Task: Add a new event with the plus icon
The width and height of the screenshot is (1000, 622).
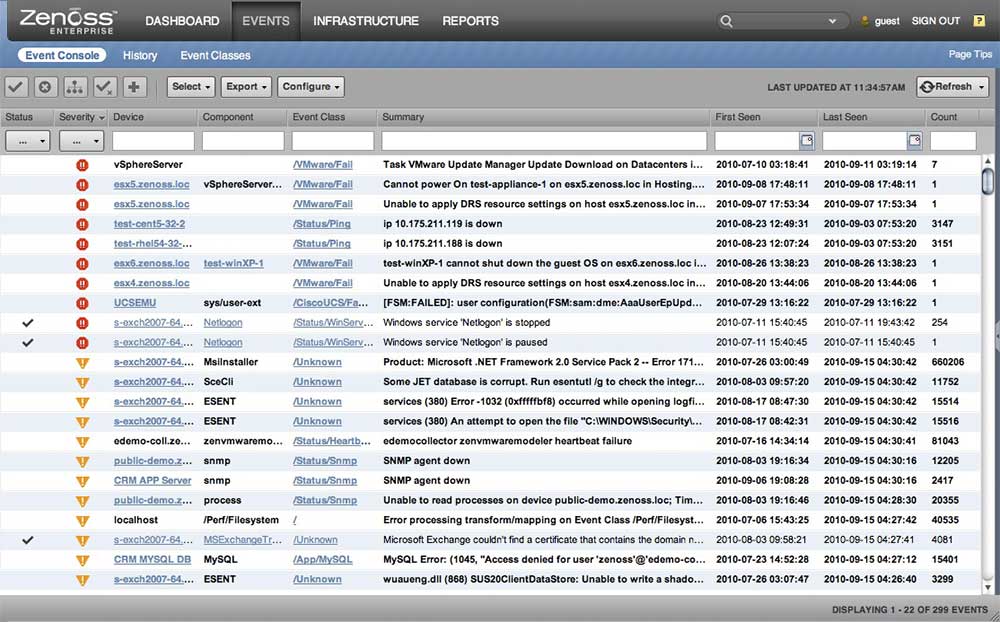Action: point(134,87)
